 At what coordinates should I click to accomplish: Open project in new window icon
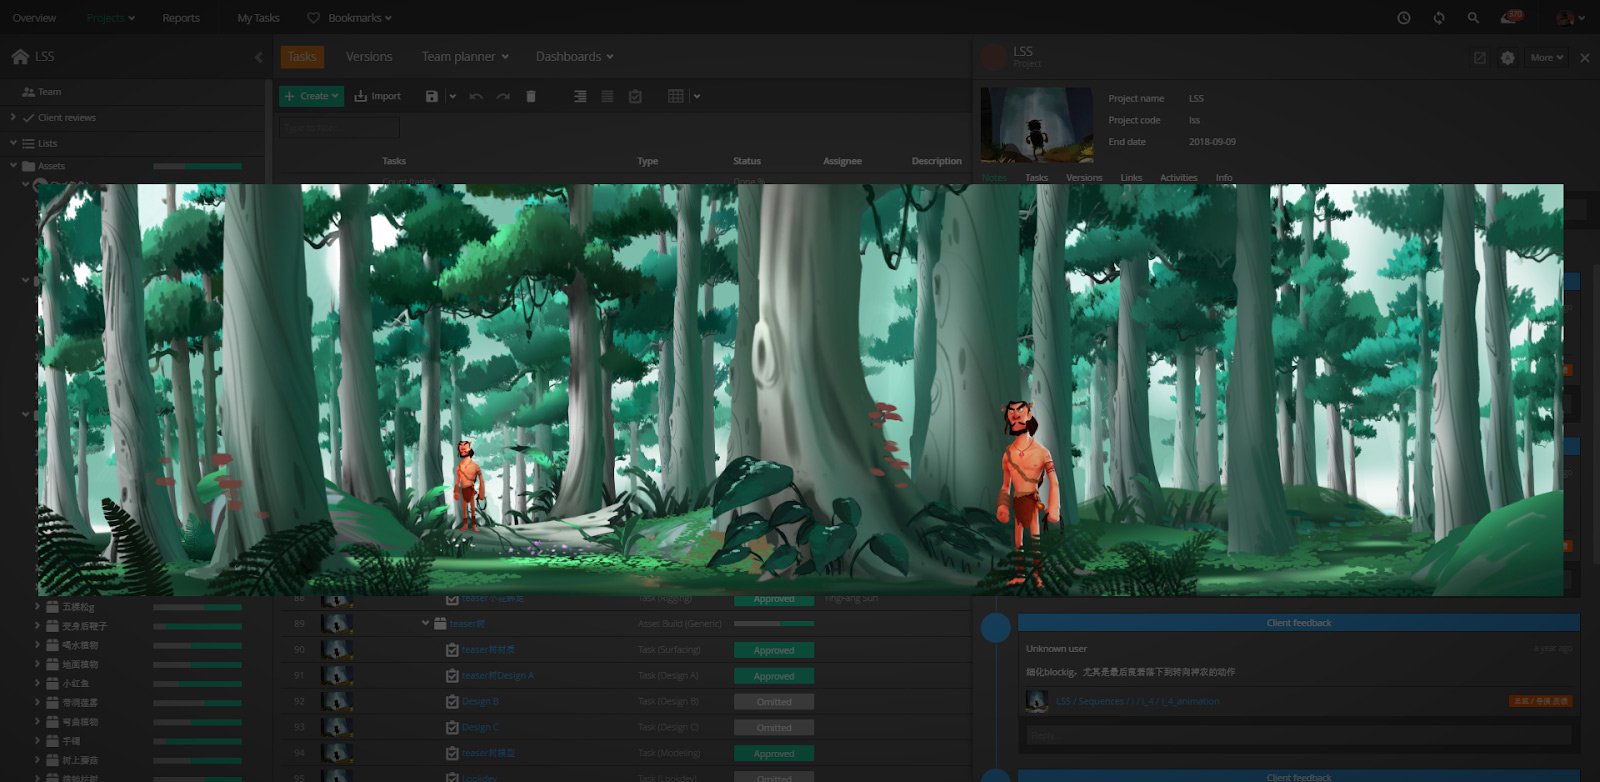[1480, 58]
